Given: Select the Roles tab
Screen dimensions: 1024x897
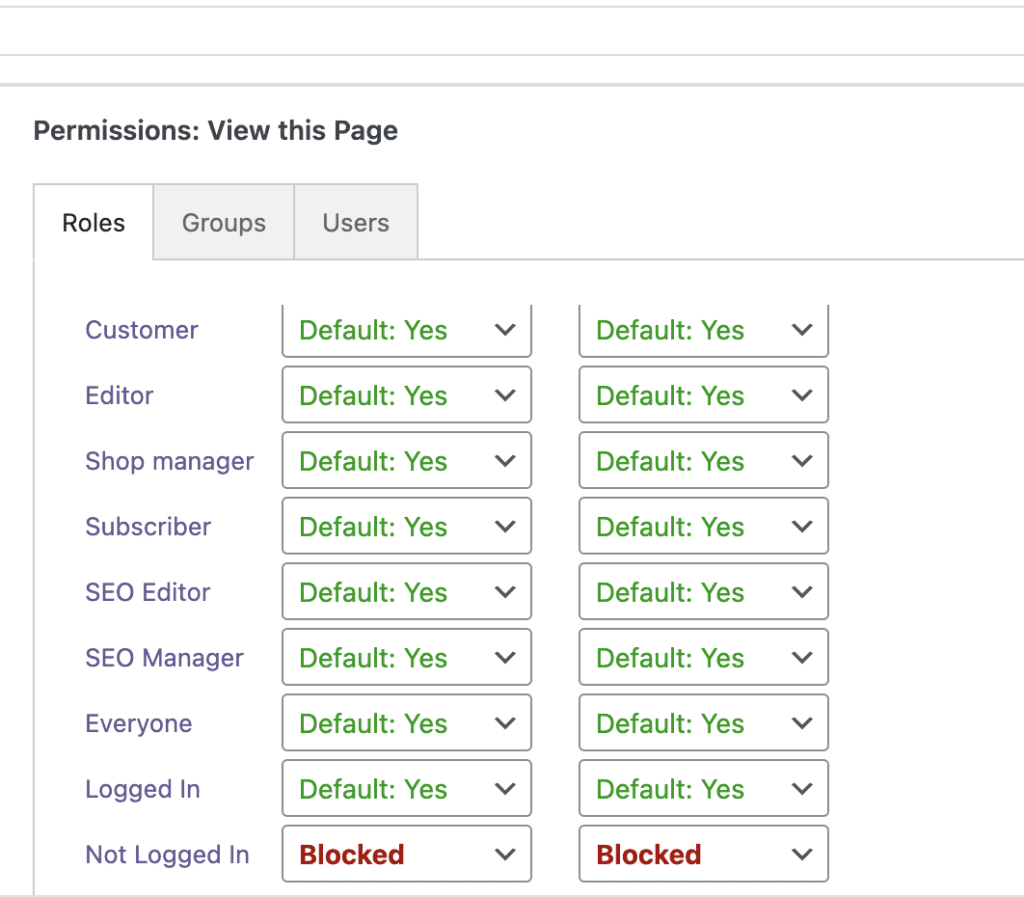Looking at the screenshot, I should tap(93, 222).
